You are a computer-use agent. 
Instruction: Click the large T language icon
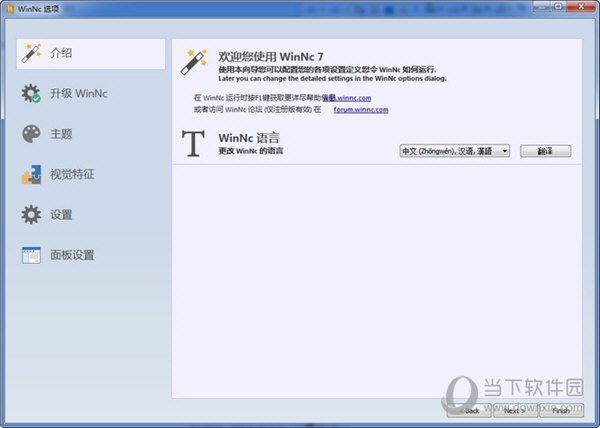coord(193,143)
